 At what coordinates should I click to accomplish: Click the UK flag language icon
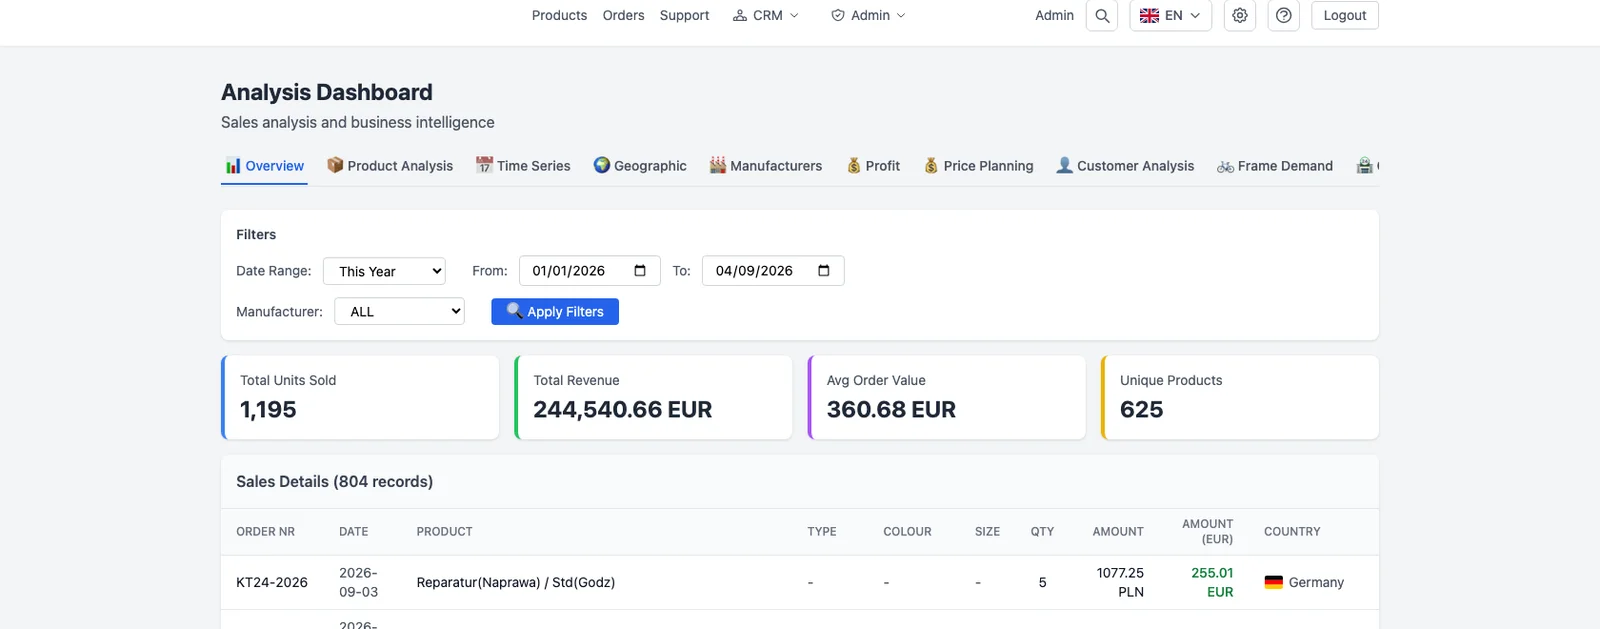1150,16
